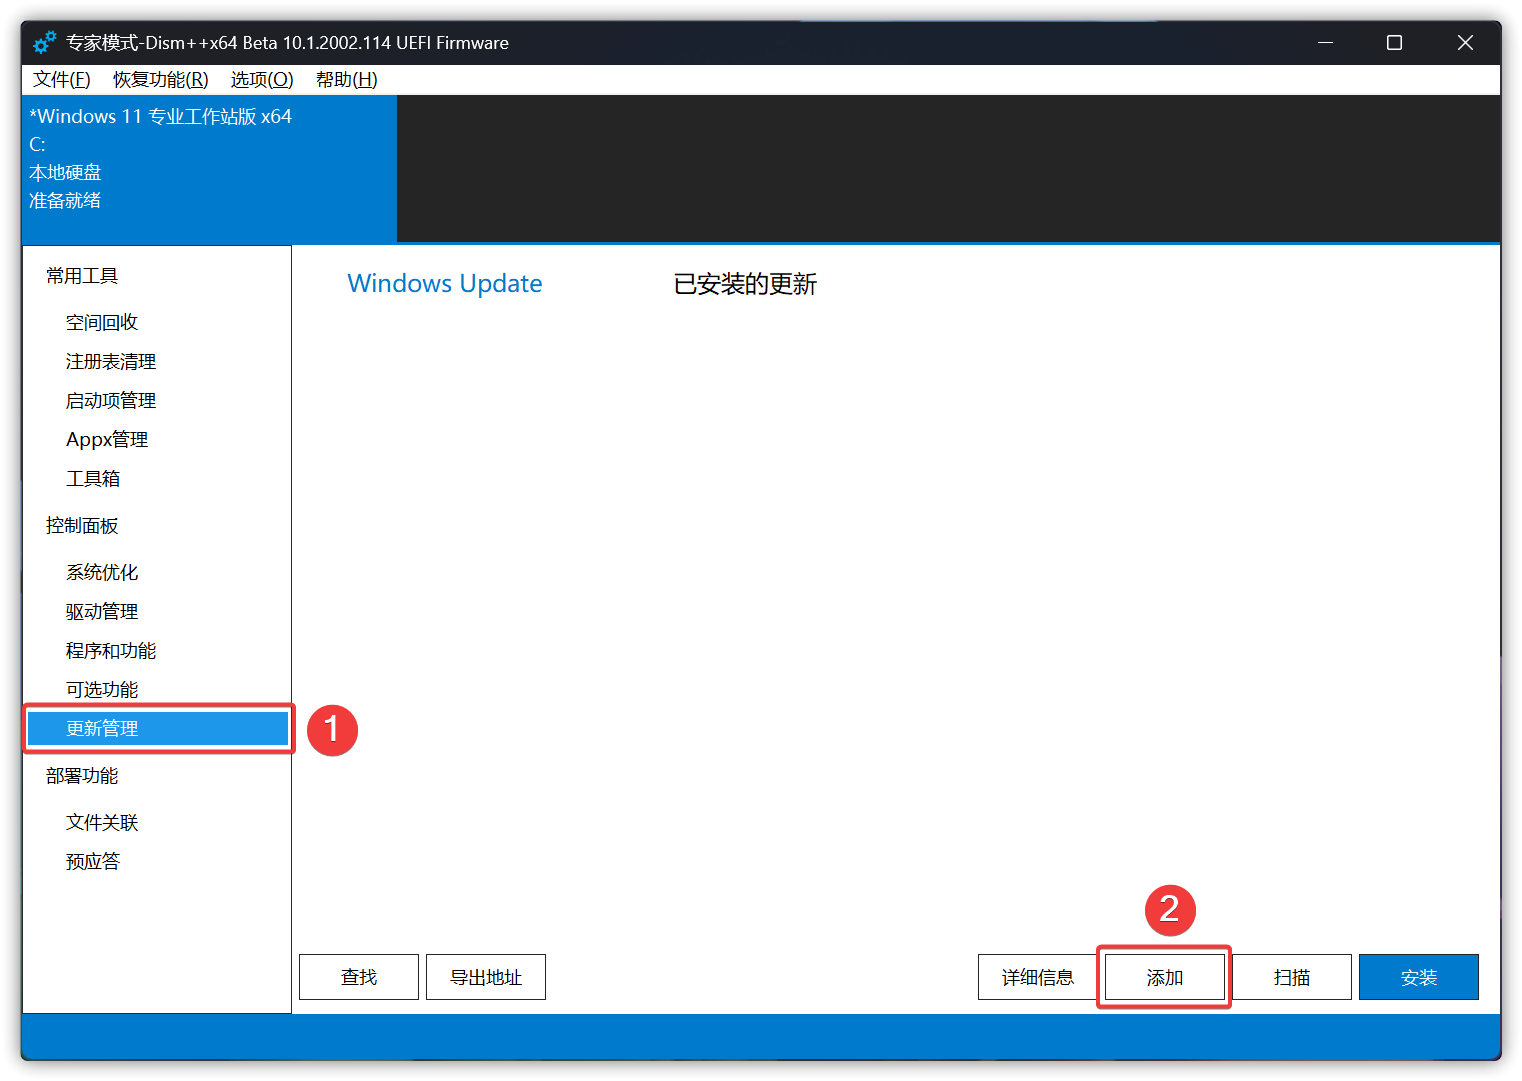Click the 常用工具 group header

click(x=82, y=276)
